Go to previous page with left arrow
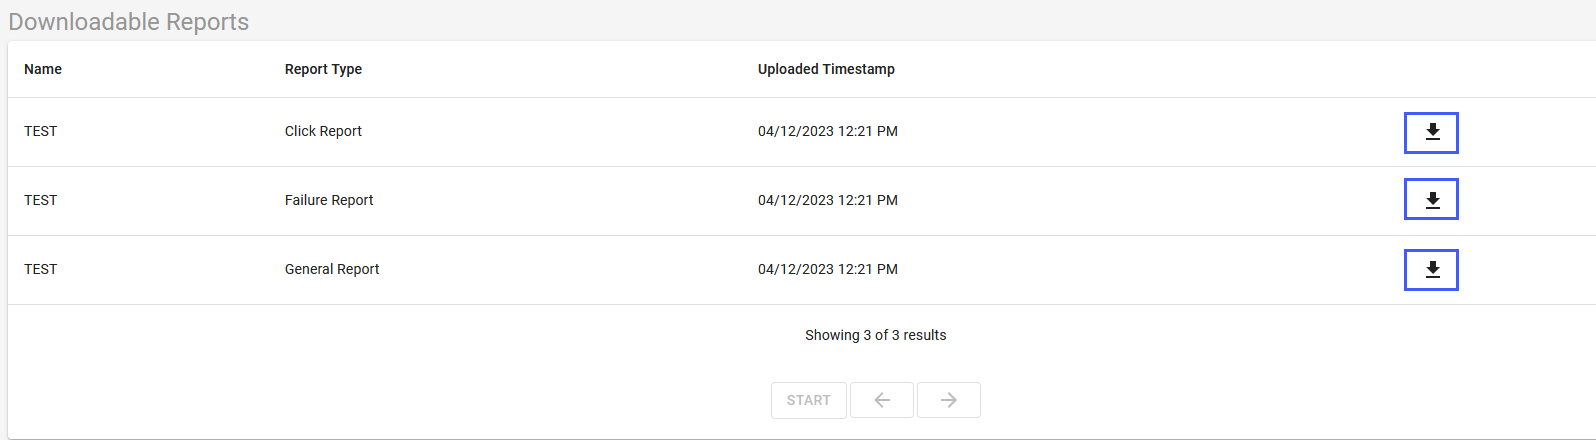This screenshot has height=440, width=1596. (x=882, y=400)
